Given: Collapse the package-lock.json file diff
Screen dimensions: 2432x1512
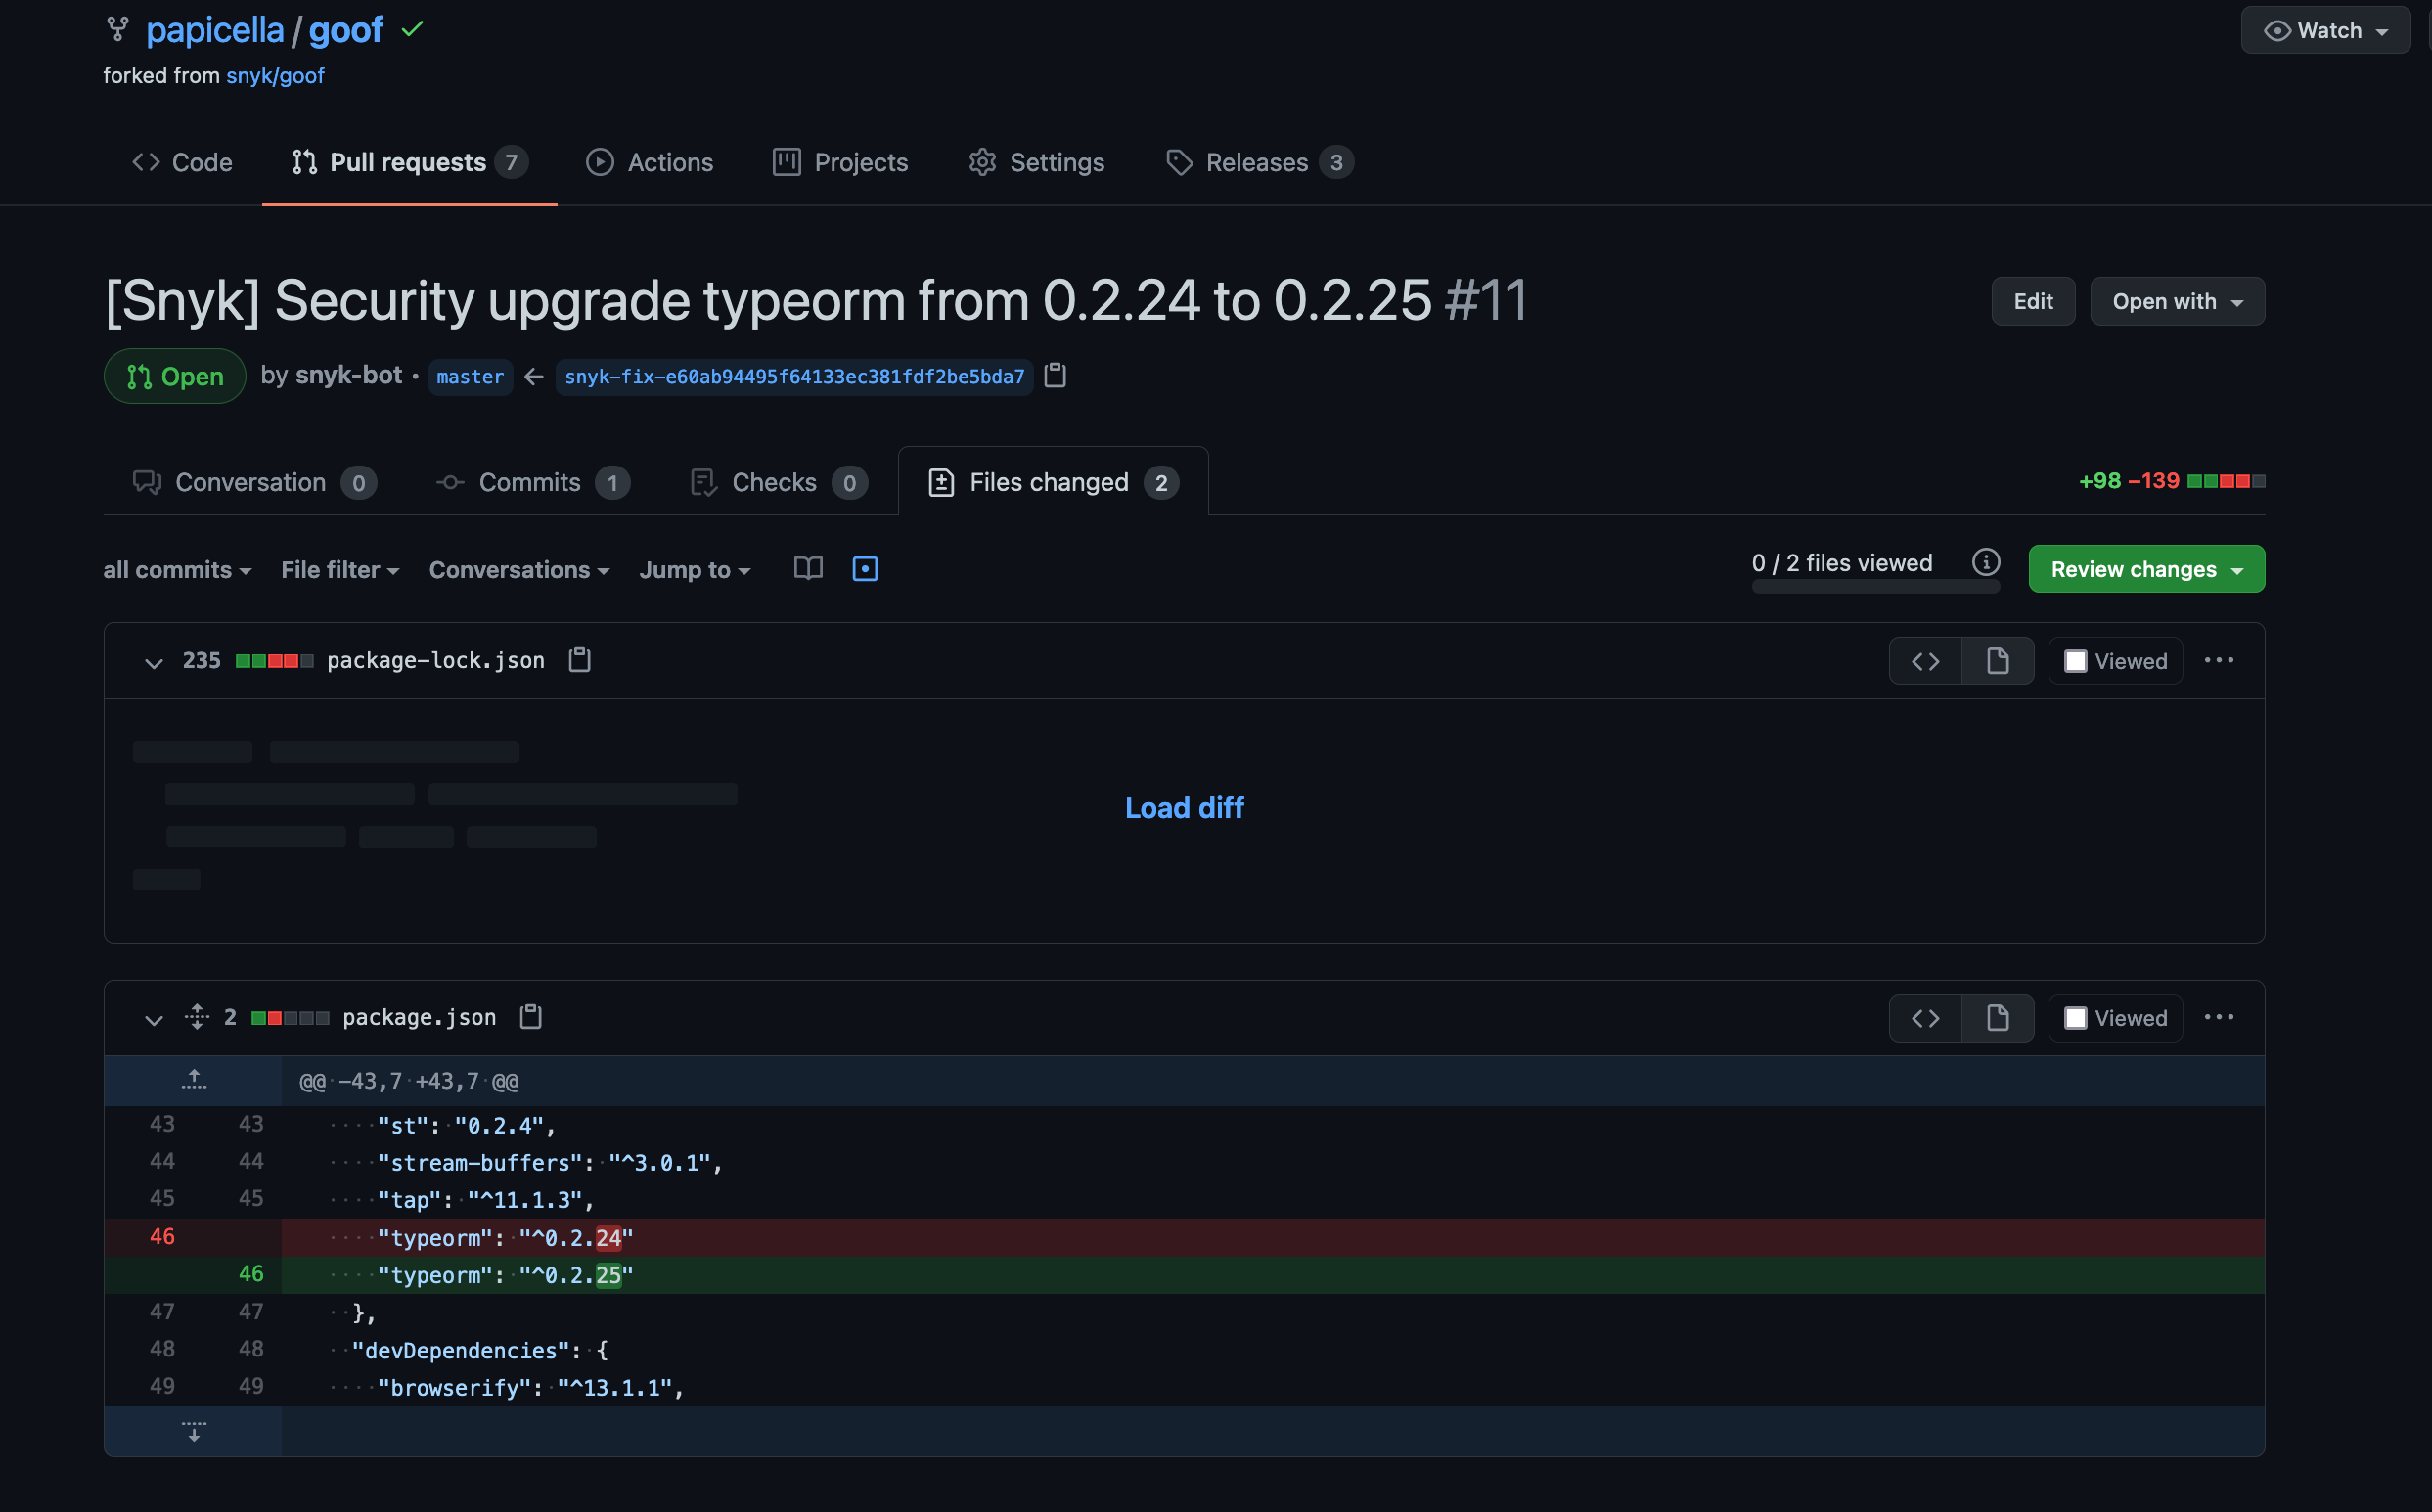Looking at the screenshot, I should coord(153,662).
